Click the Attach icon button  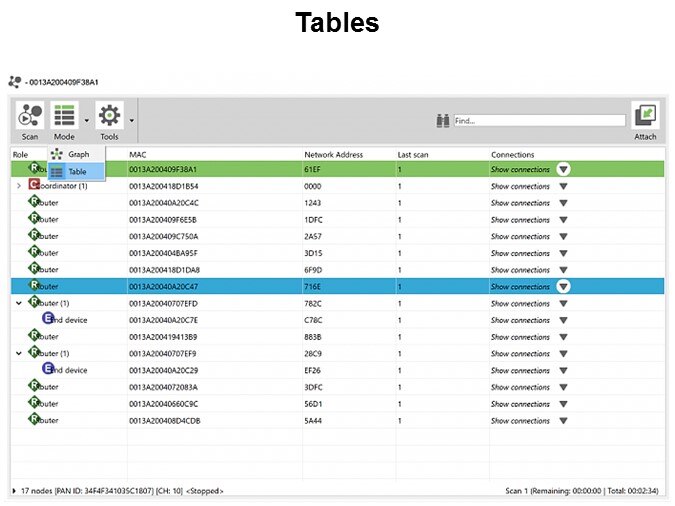click(645, 116)
